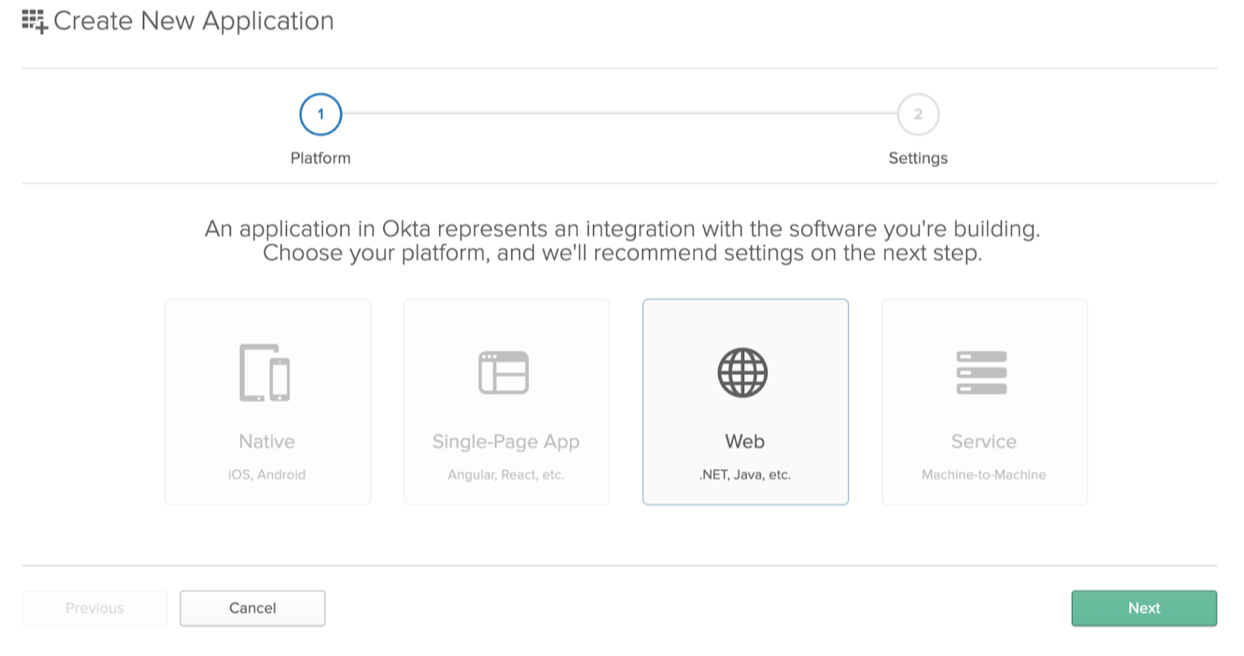Click the Settings step label
1244x656 pixels.
918,158
